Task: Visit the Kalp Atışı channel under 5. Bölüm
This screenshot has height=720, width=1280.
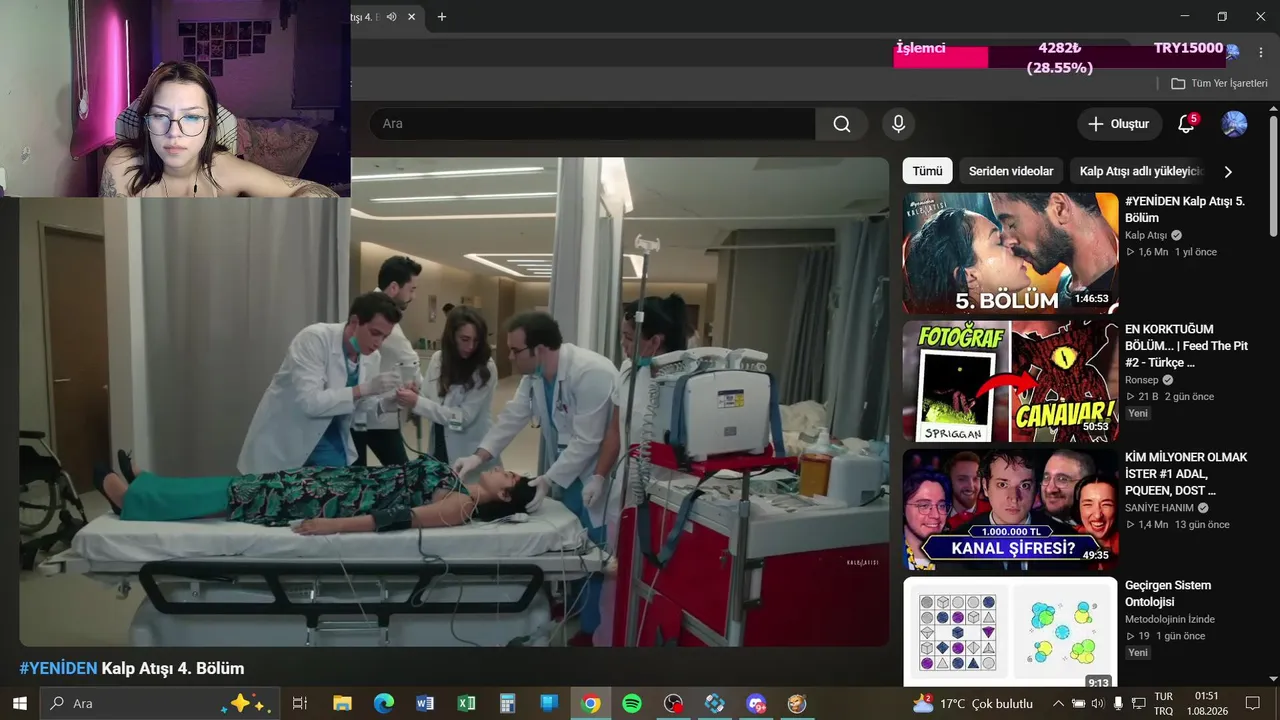Action: (x=1146, y=235)
